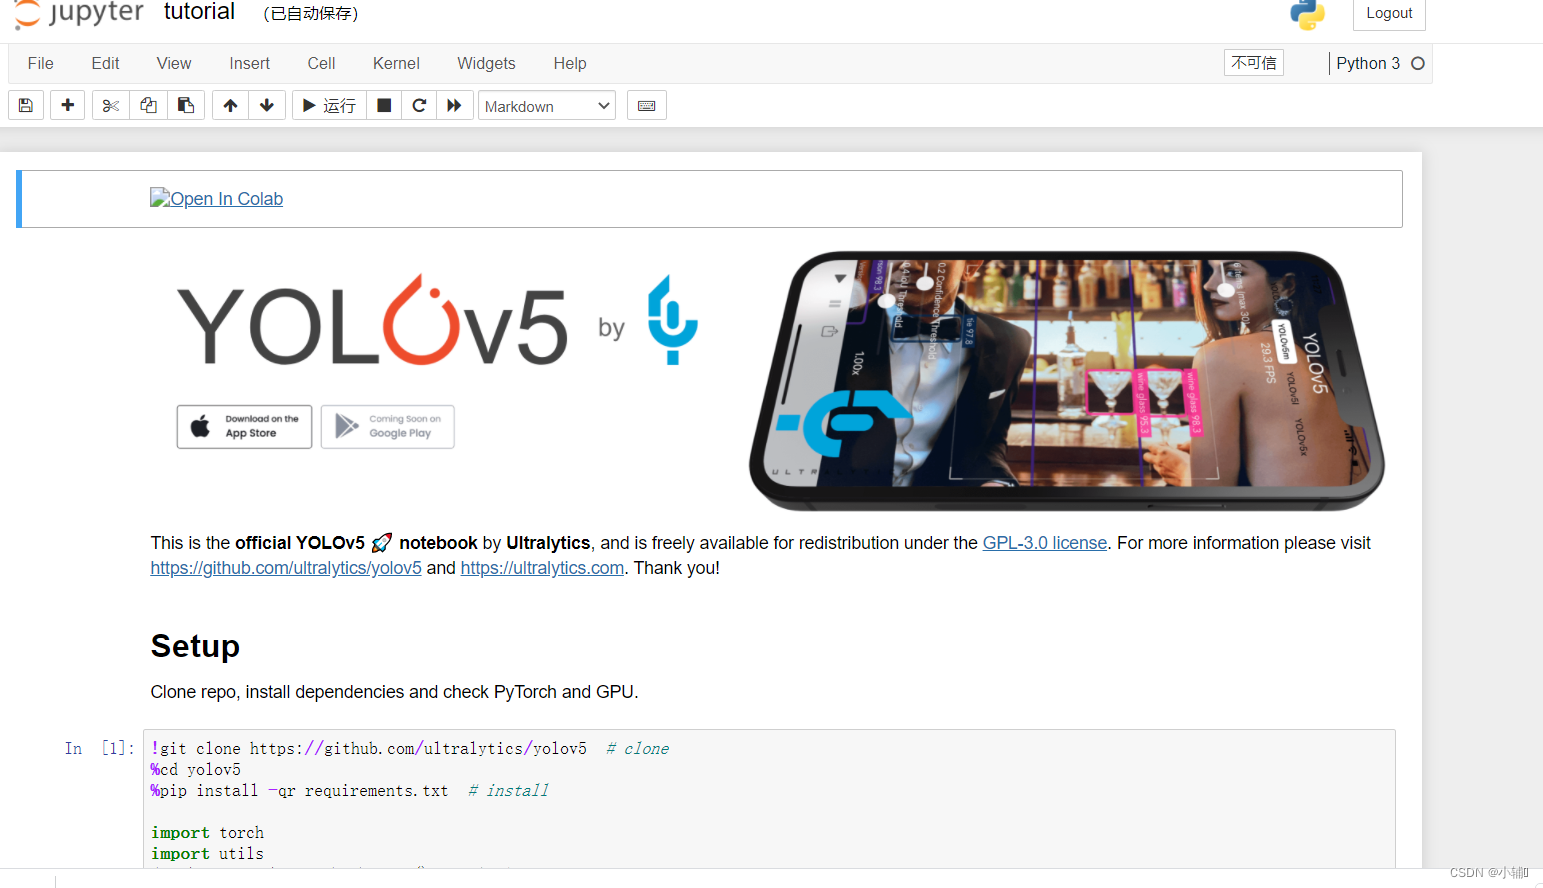Image resolution: width=1543 pixels, height=888 pixels.
Task: Click the import torch code line
Action: point(208,832)
